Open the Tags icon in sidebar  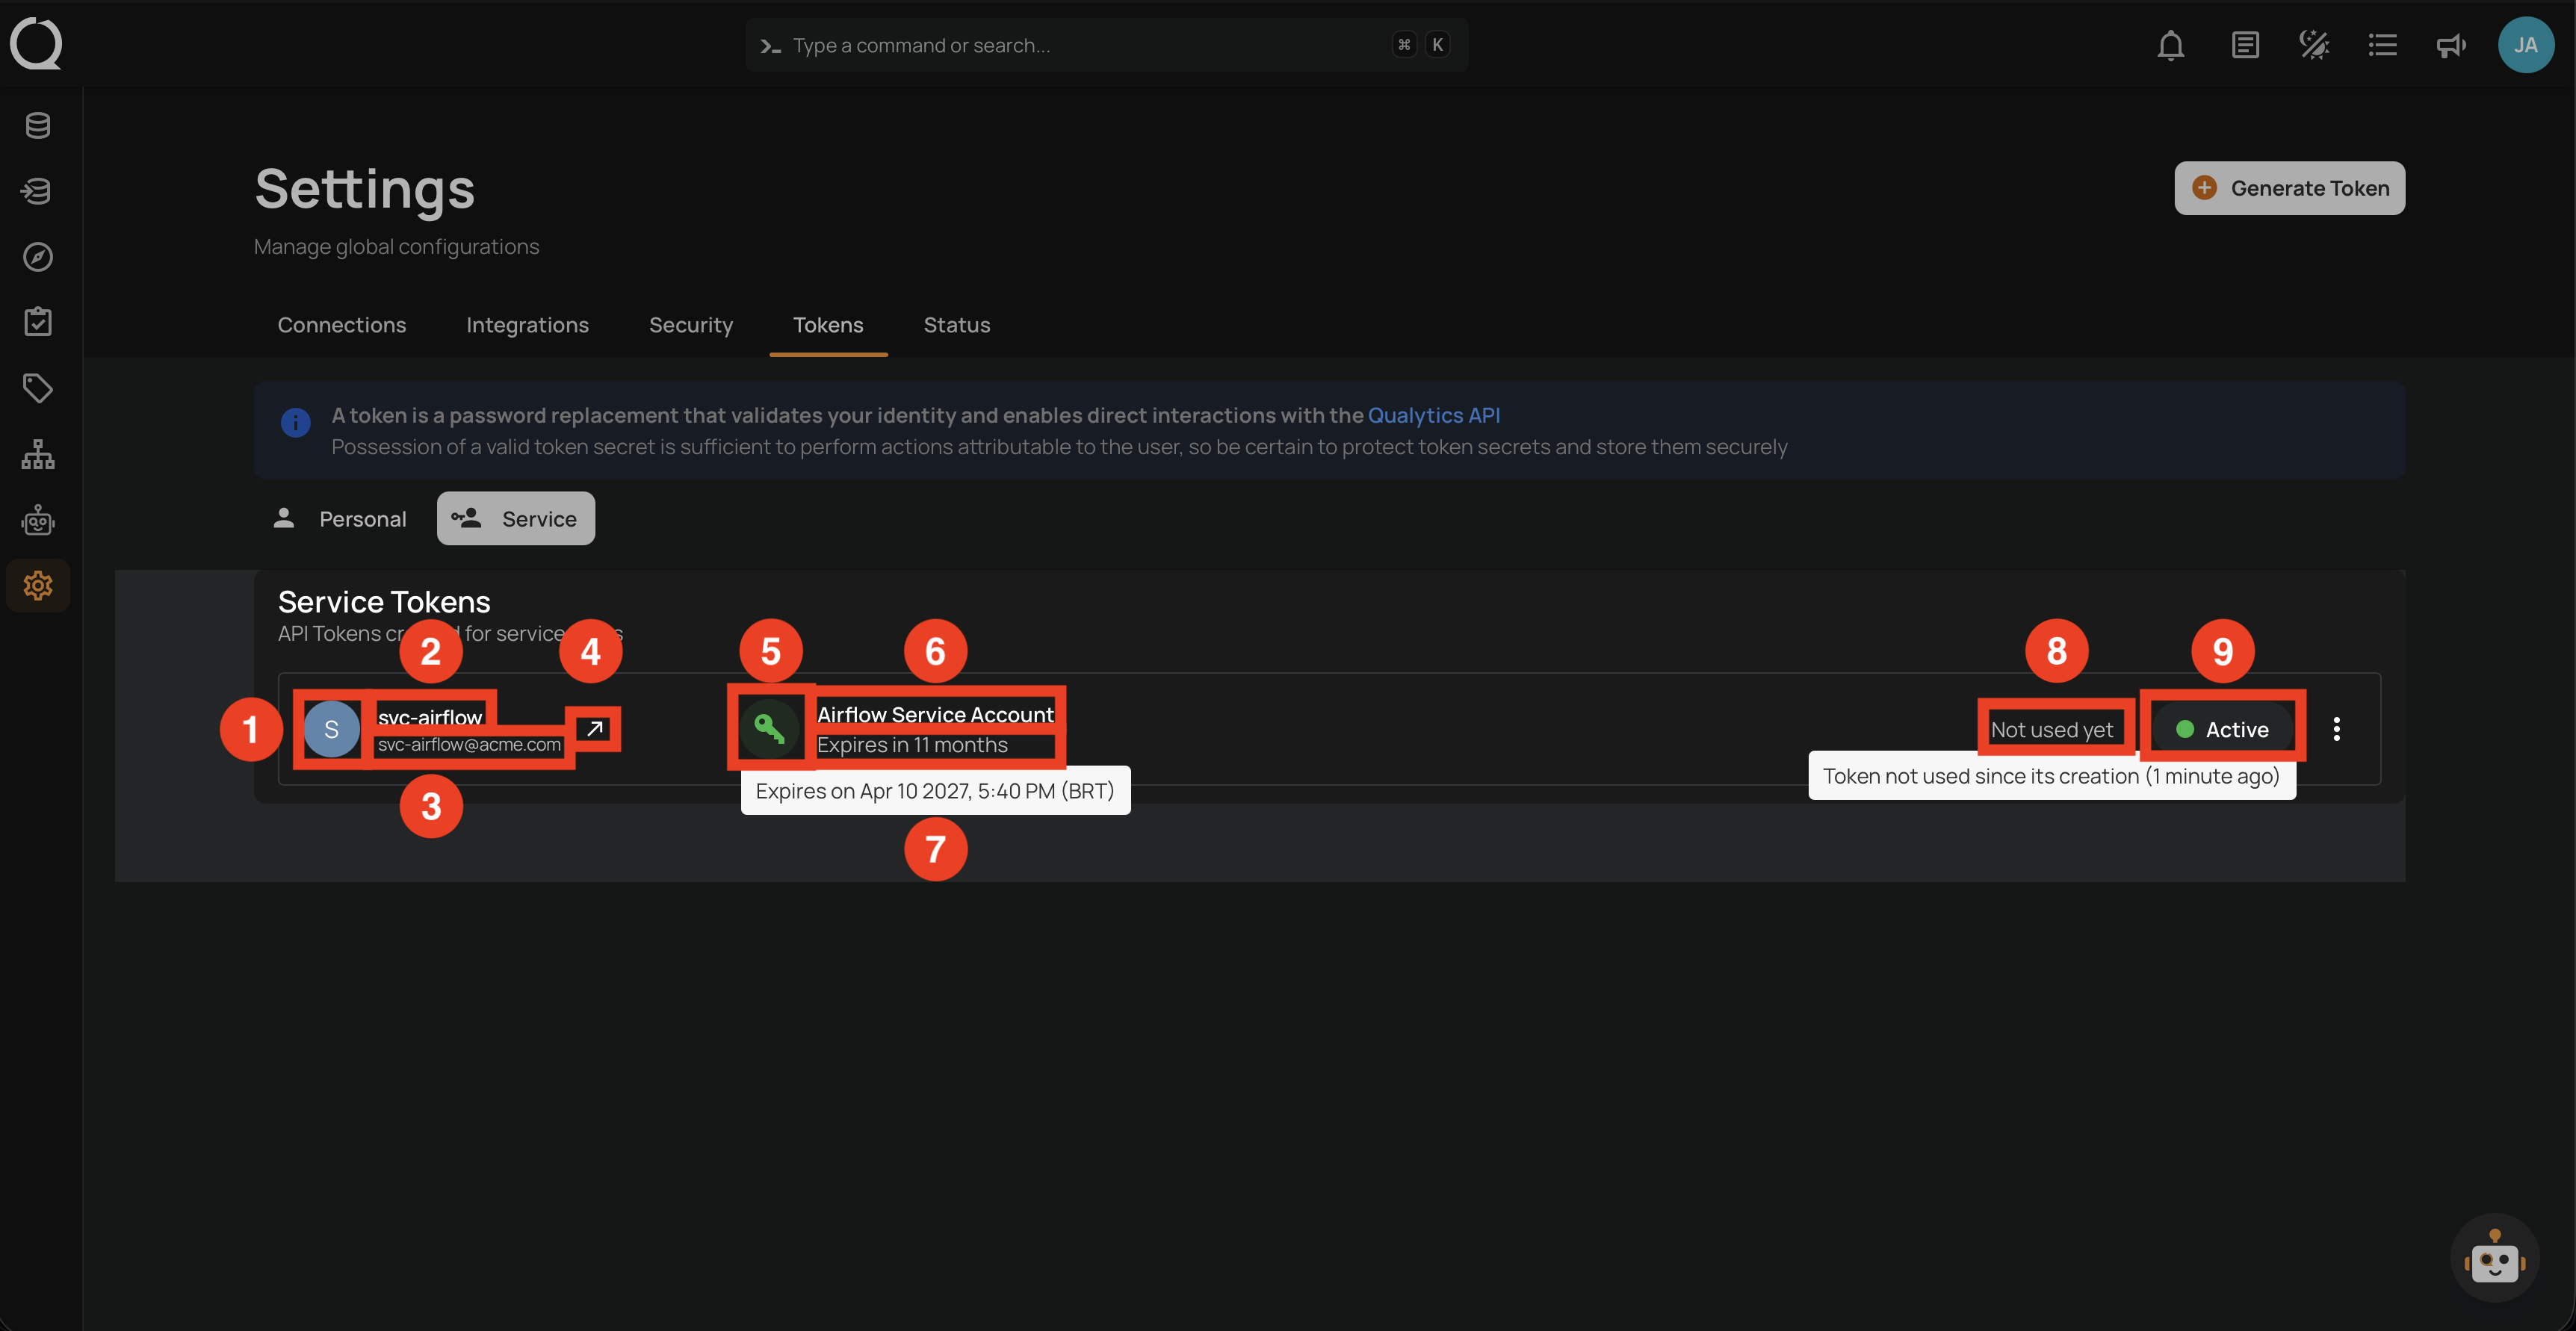38,388
